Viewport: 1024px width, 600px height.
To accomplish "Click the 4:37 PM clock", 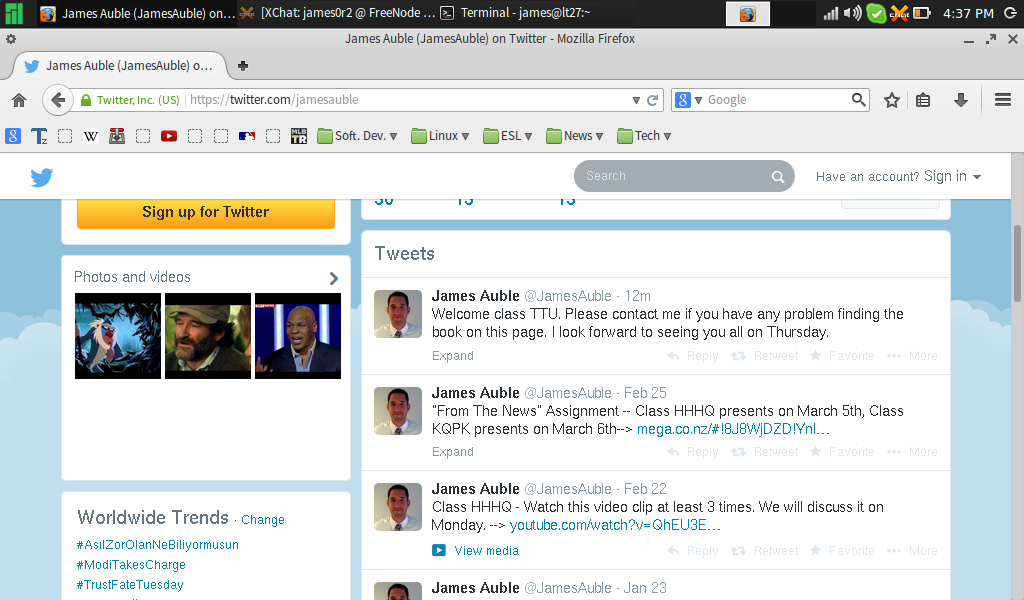I will [968, 13].
